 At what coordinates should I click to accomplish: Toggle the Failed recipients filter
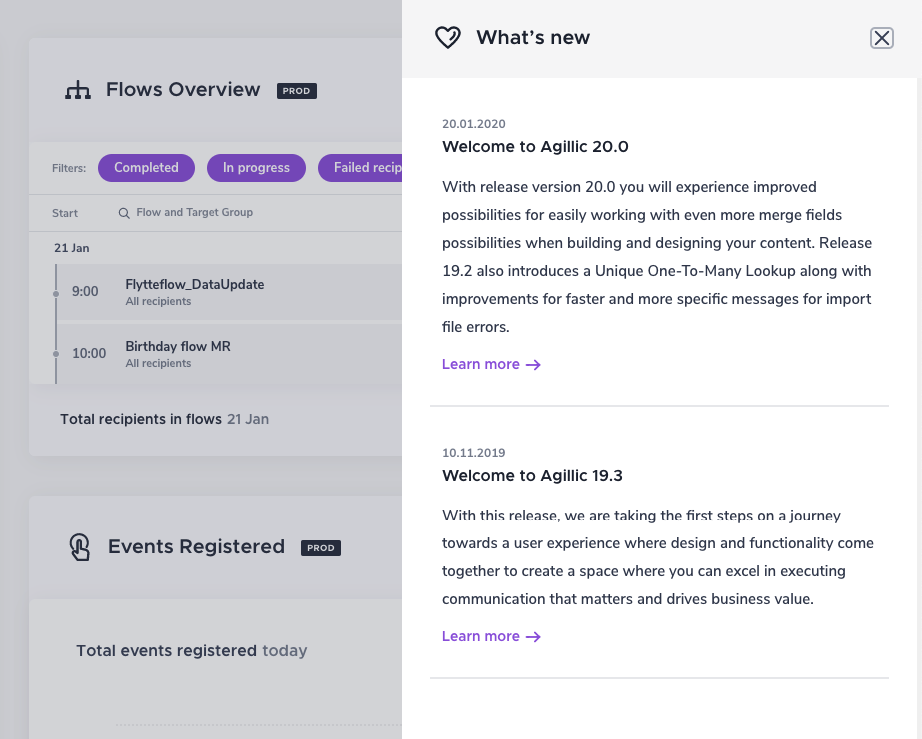[x=360, y=168]
